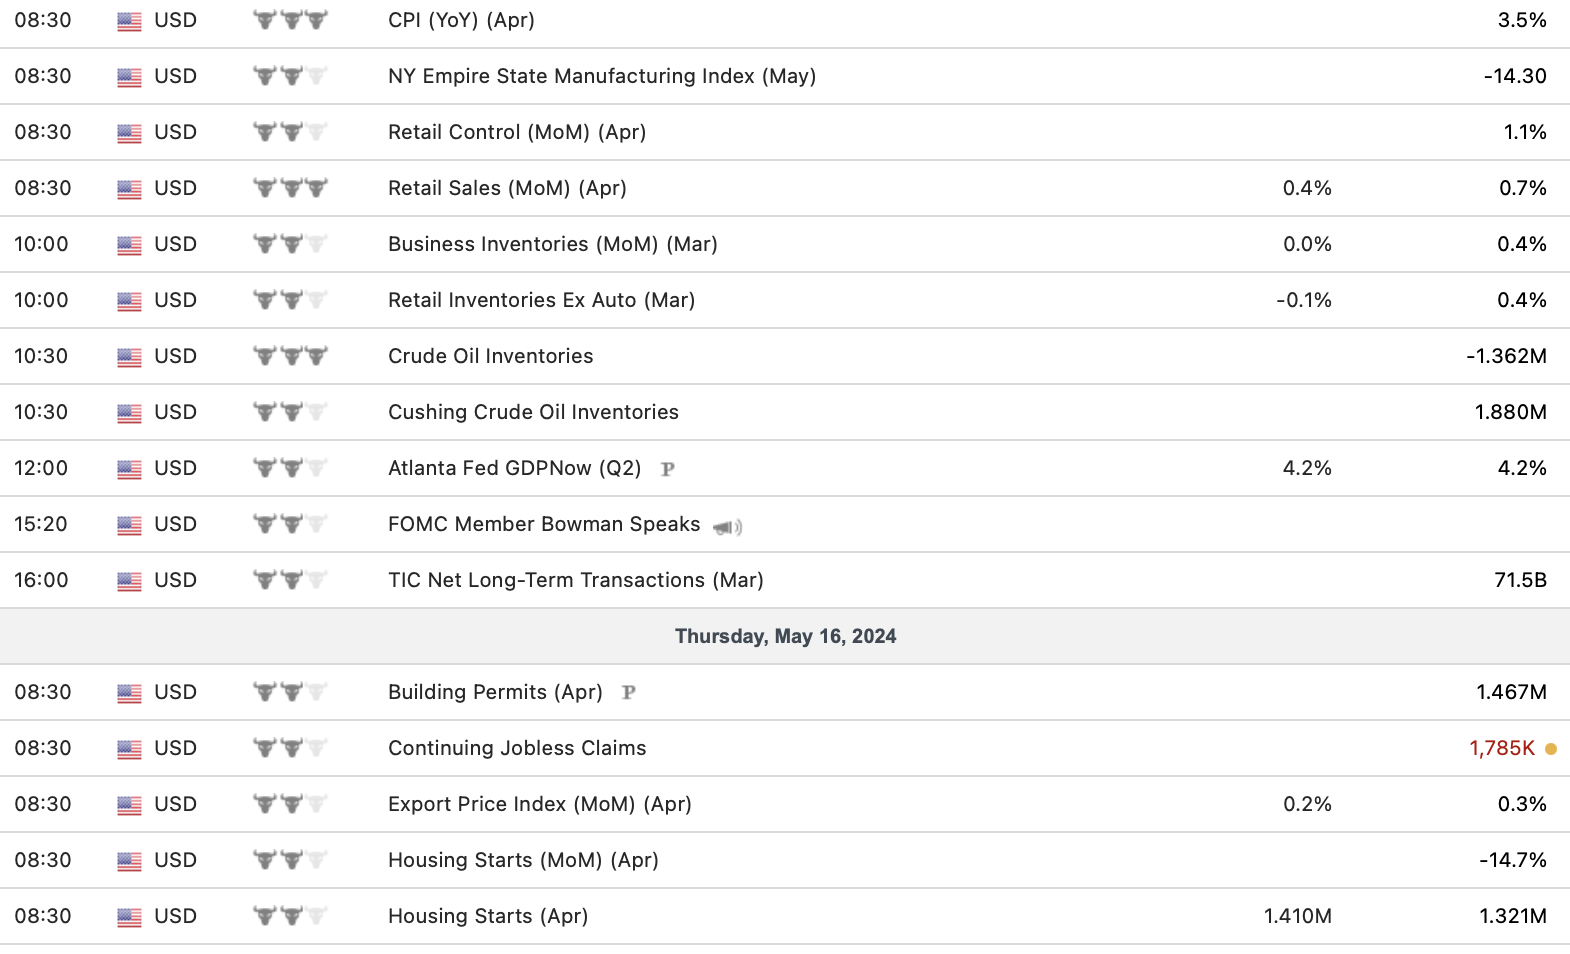Open Business Inventories (MoM) (Mar) details
The image size is (1570, 954).
pyautogui.click(x=553, y=244)
